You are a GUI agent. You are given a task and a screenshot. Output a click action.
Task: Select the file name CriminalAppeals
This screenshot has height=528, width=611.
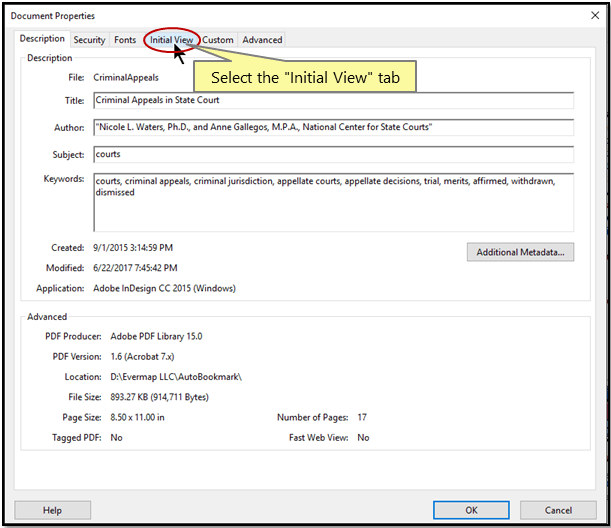pyautogui.click(x=126, y=78)
